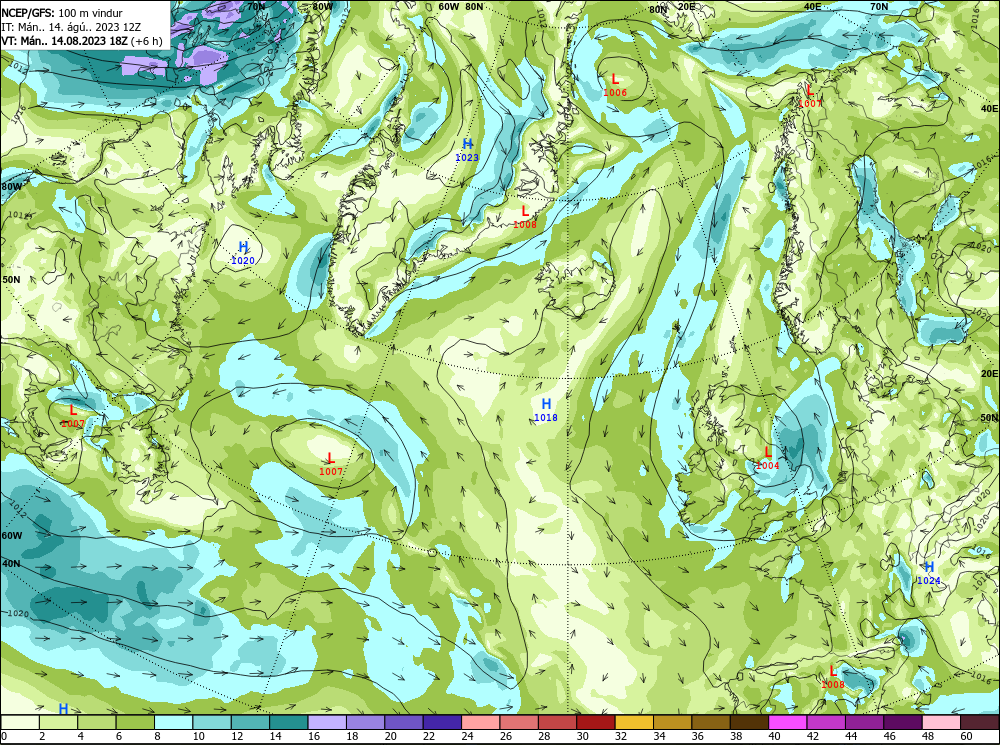Click the H 1018 high pressure marker
Image resolution: width=1000 pixels, height=745 pixels.
(546, 410)
